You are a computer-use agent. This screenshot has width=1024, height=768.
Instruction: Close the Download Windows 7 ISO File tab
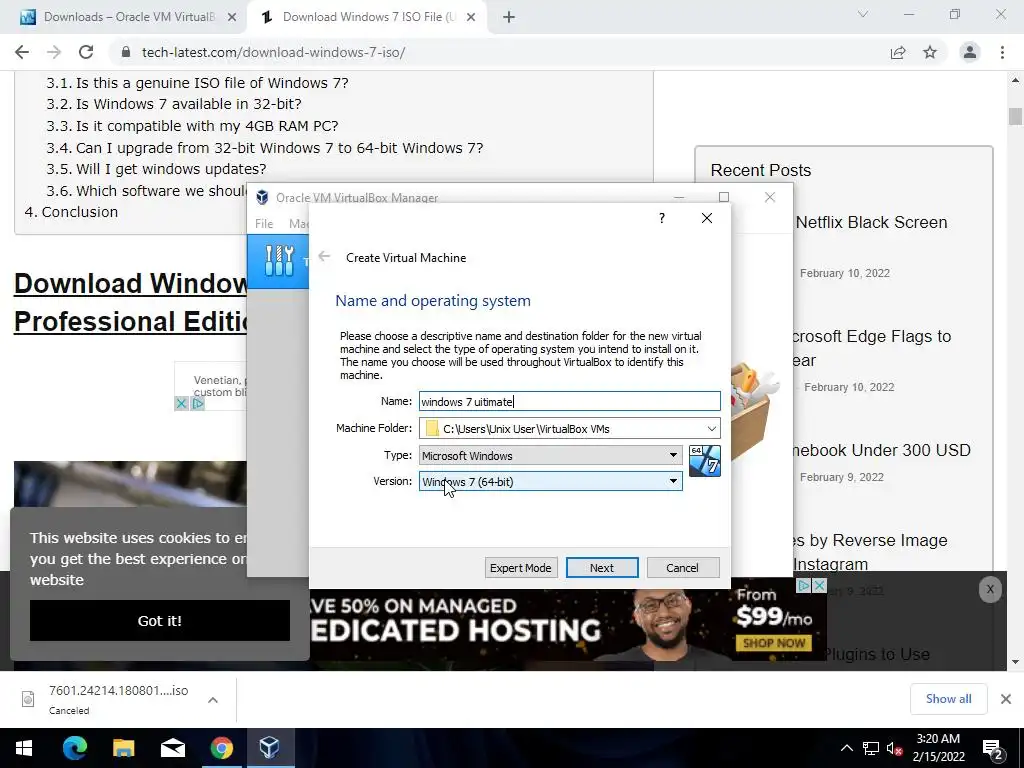point(471,18)
